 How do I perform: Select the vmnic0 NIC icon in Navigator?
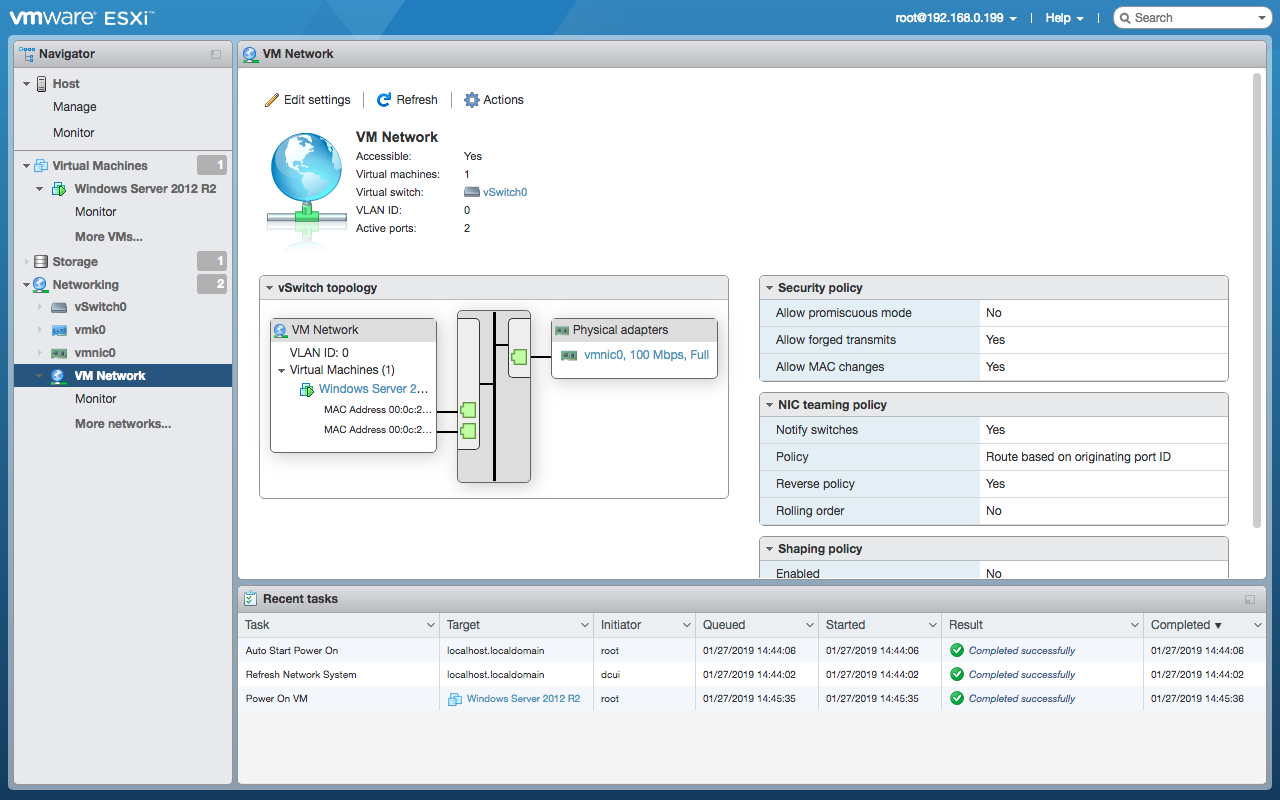pos(57,353)
